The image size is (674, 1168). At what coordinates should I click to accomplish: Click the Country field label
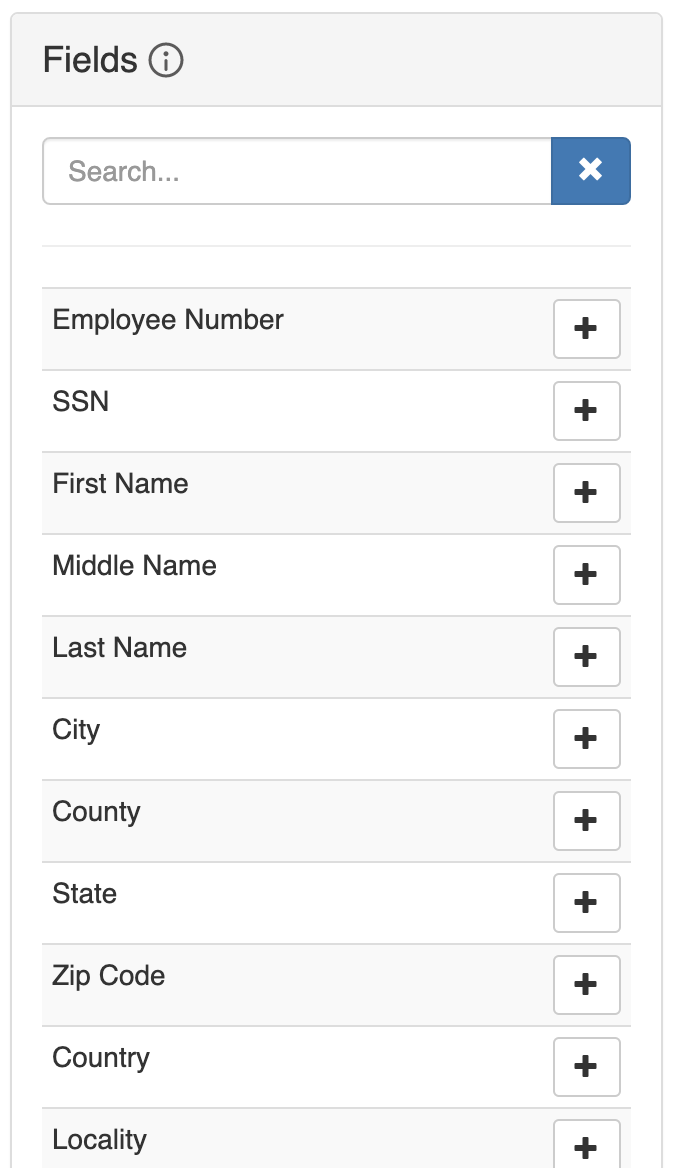(x=100, y=1058)
